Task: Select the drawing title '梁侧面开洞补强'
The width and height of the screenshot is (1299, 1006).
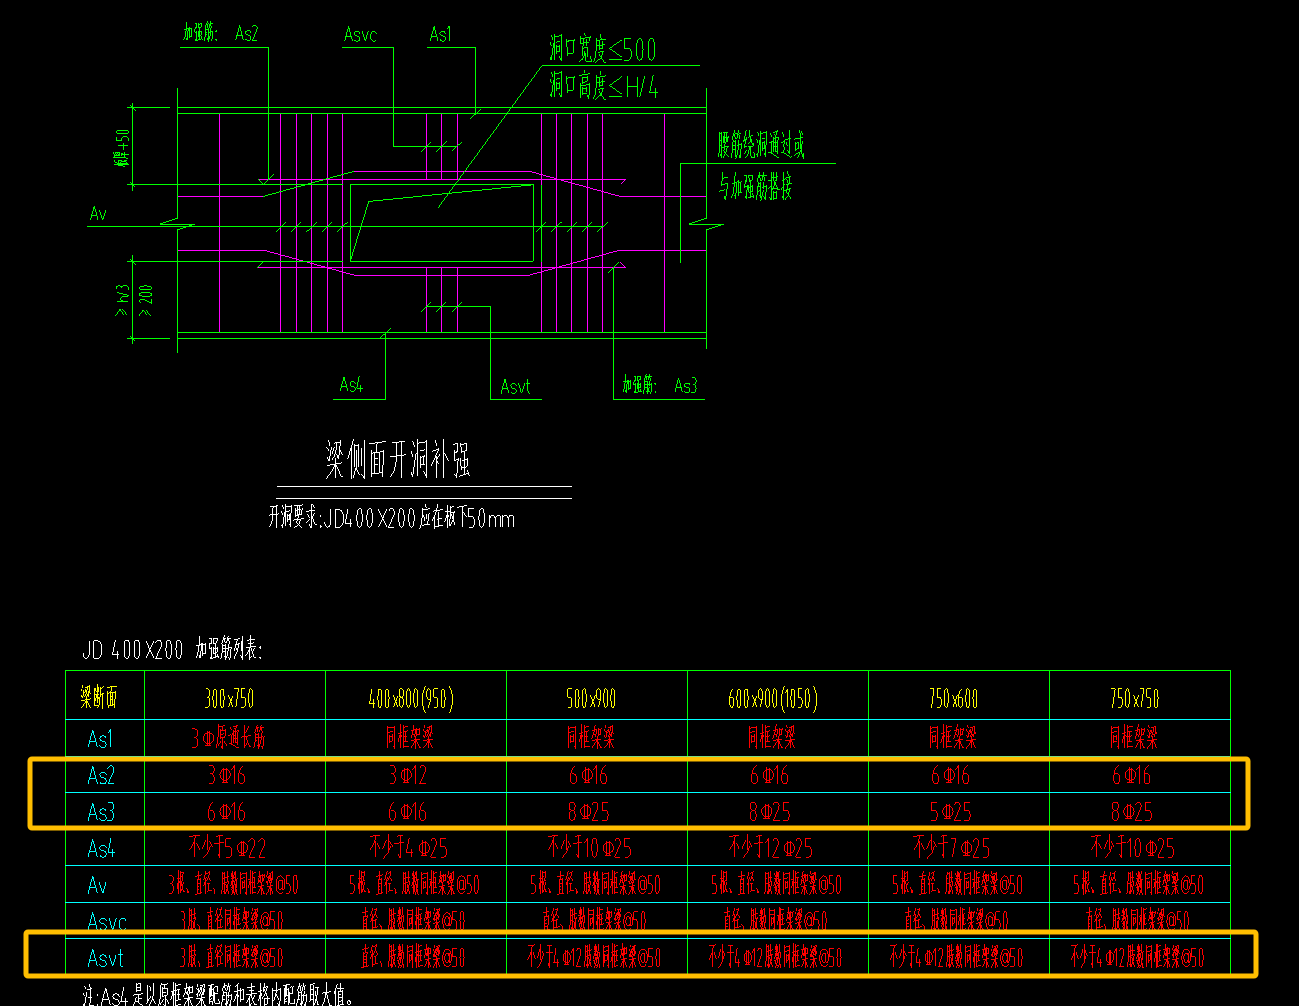Action: click(397, 460)
